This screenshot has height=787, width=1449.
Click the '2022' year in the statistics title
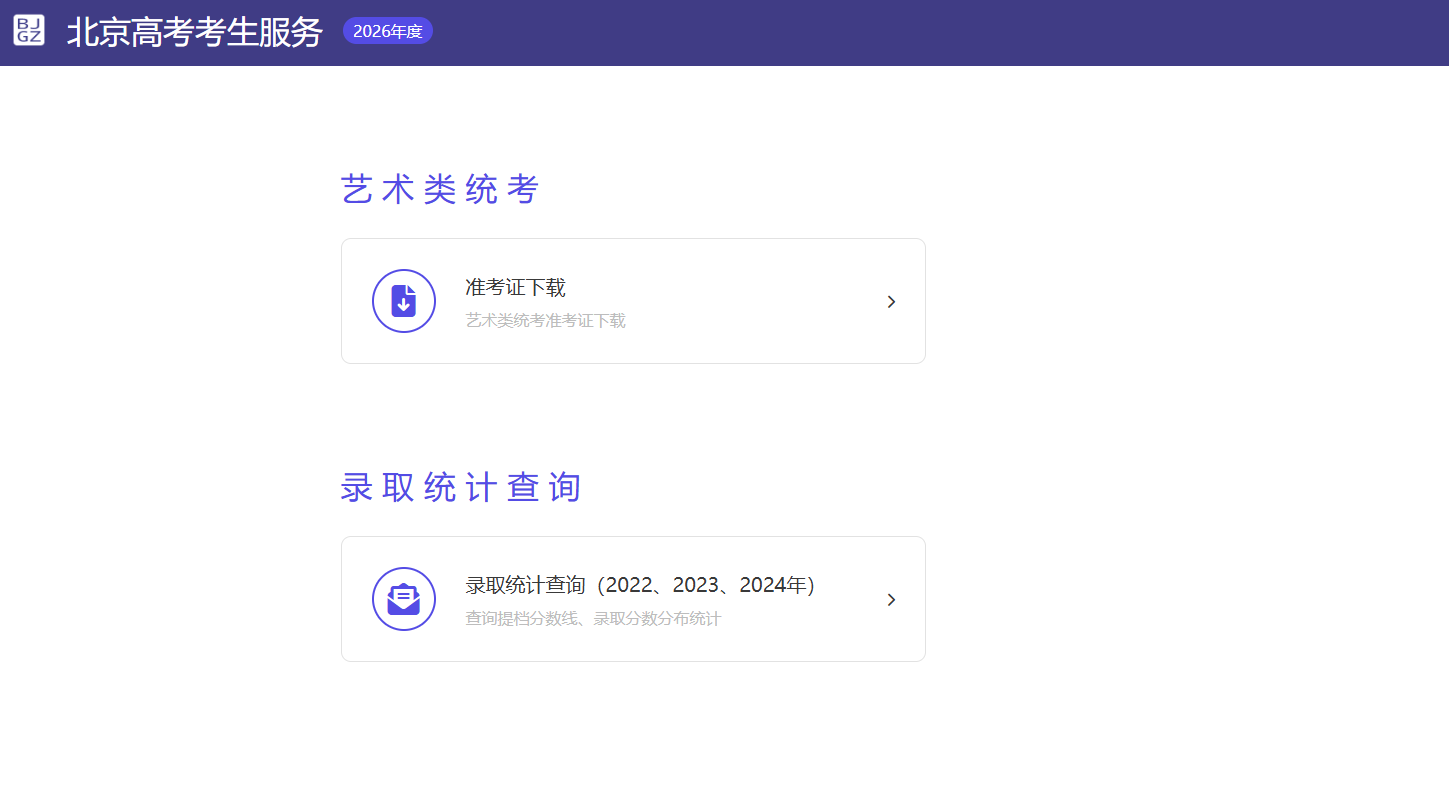628,586
